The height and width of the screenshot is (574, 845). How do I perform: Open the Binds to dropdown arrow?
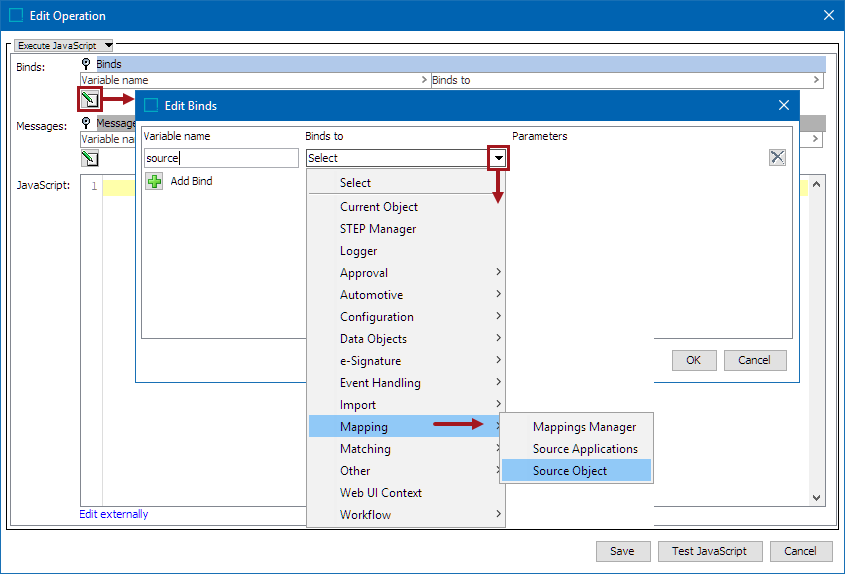tap(498, 157)
